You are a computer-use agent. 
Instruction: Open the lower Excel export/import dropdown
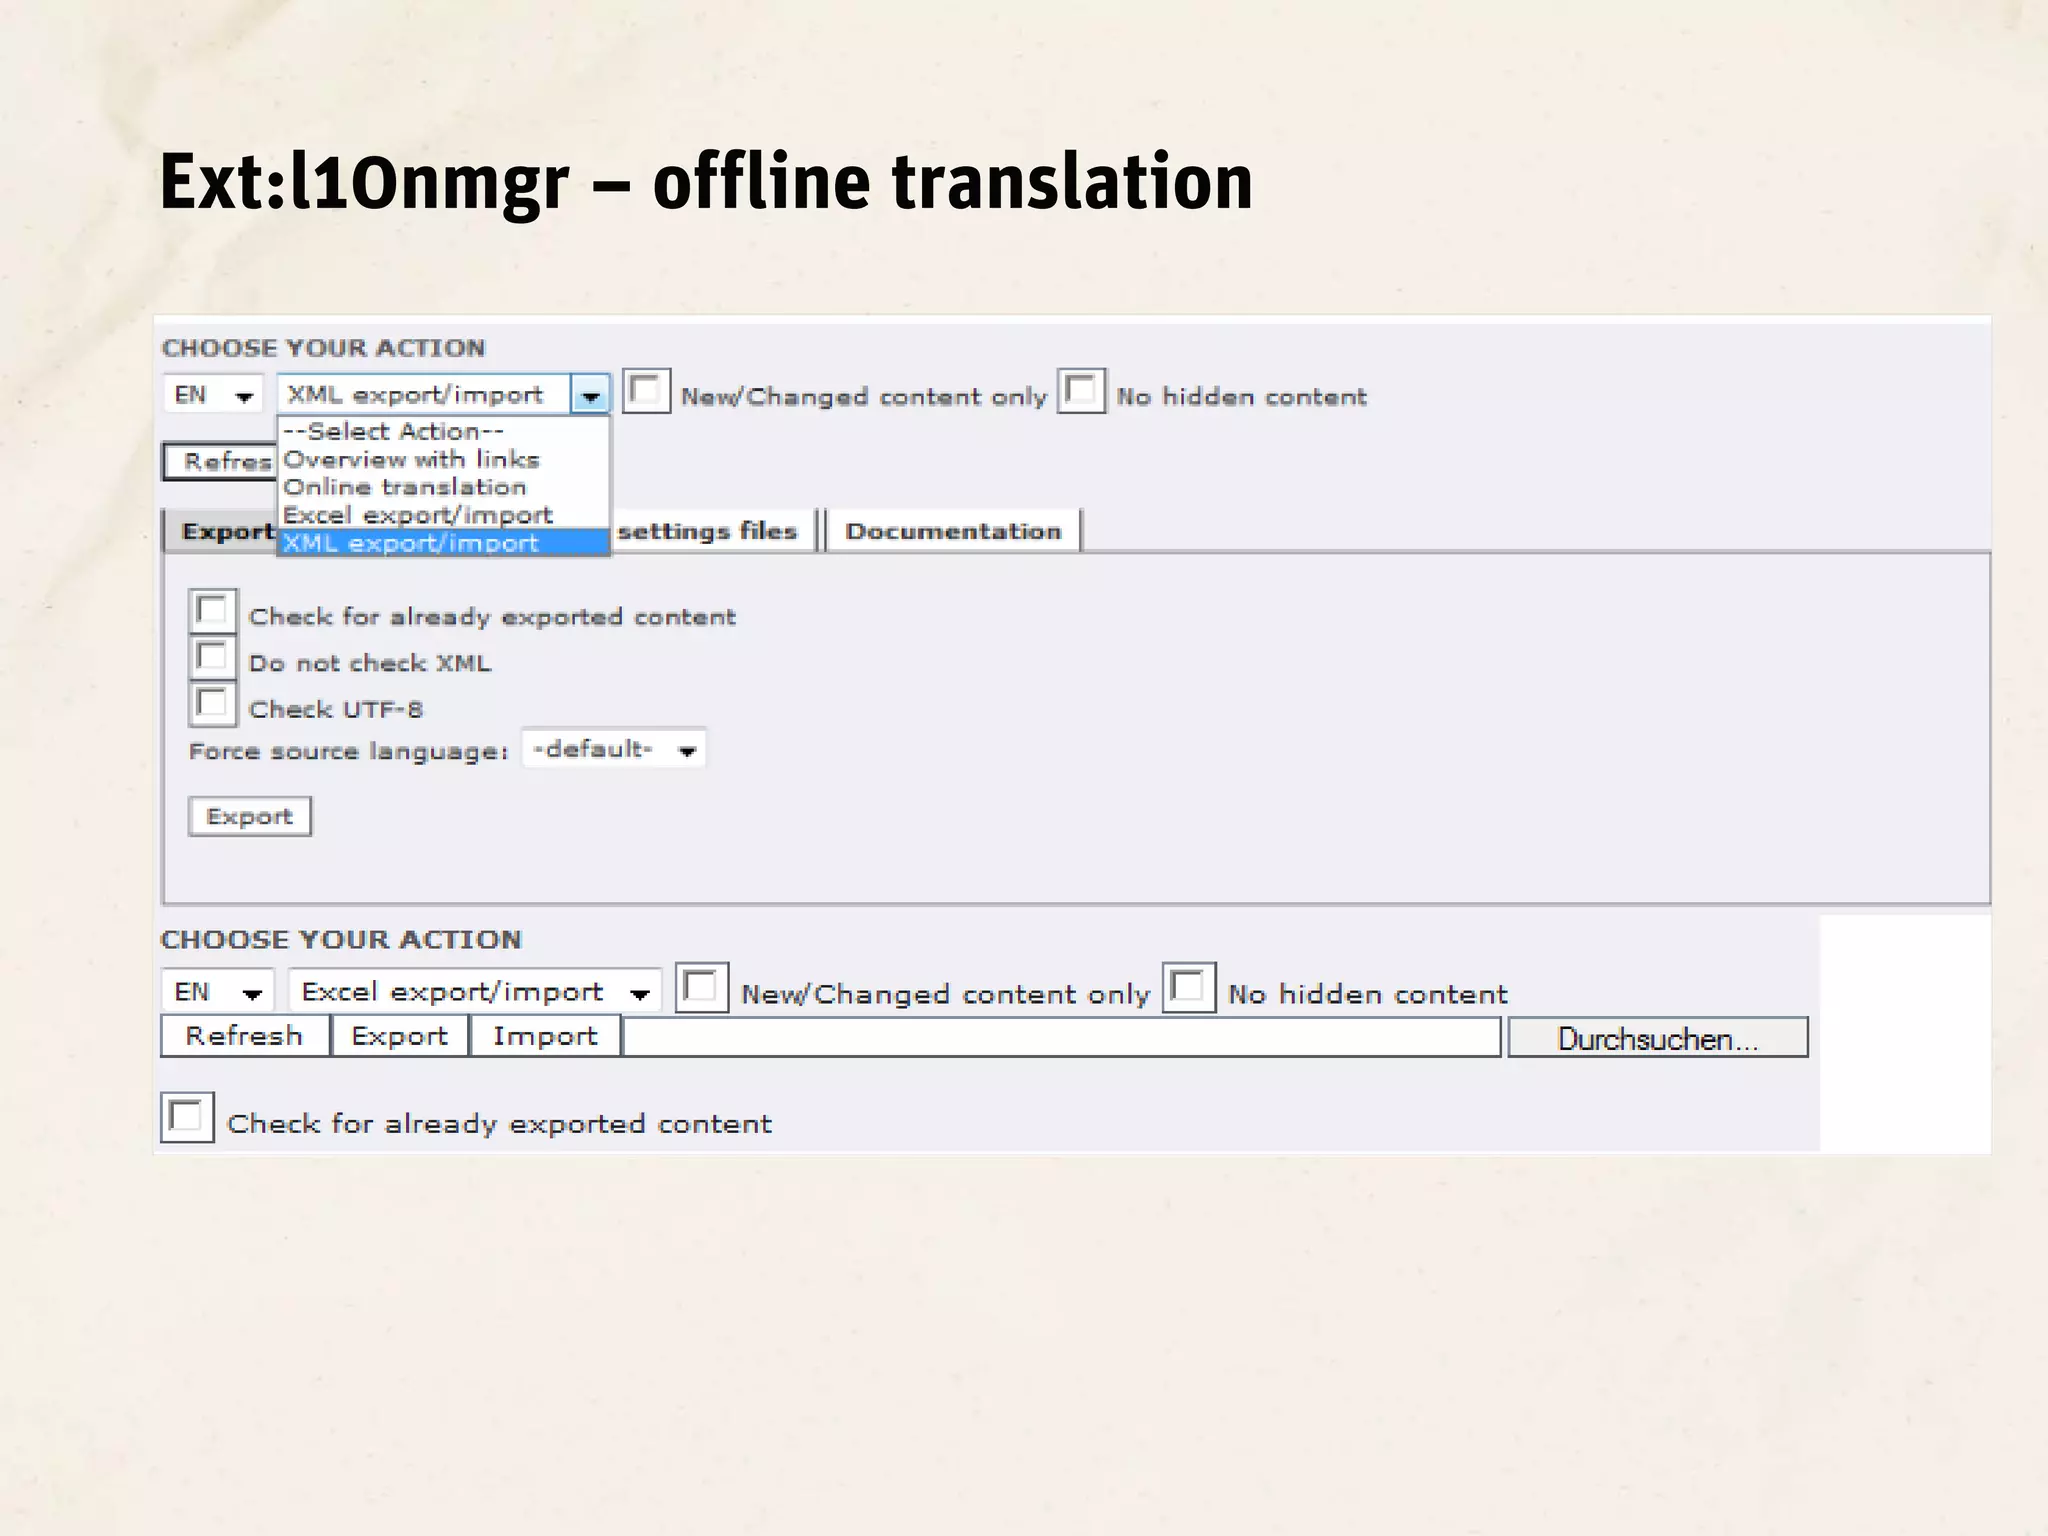tap(475, 992)
